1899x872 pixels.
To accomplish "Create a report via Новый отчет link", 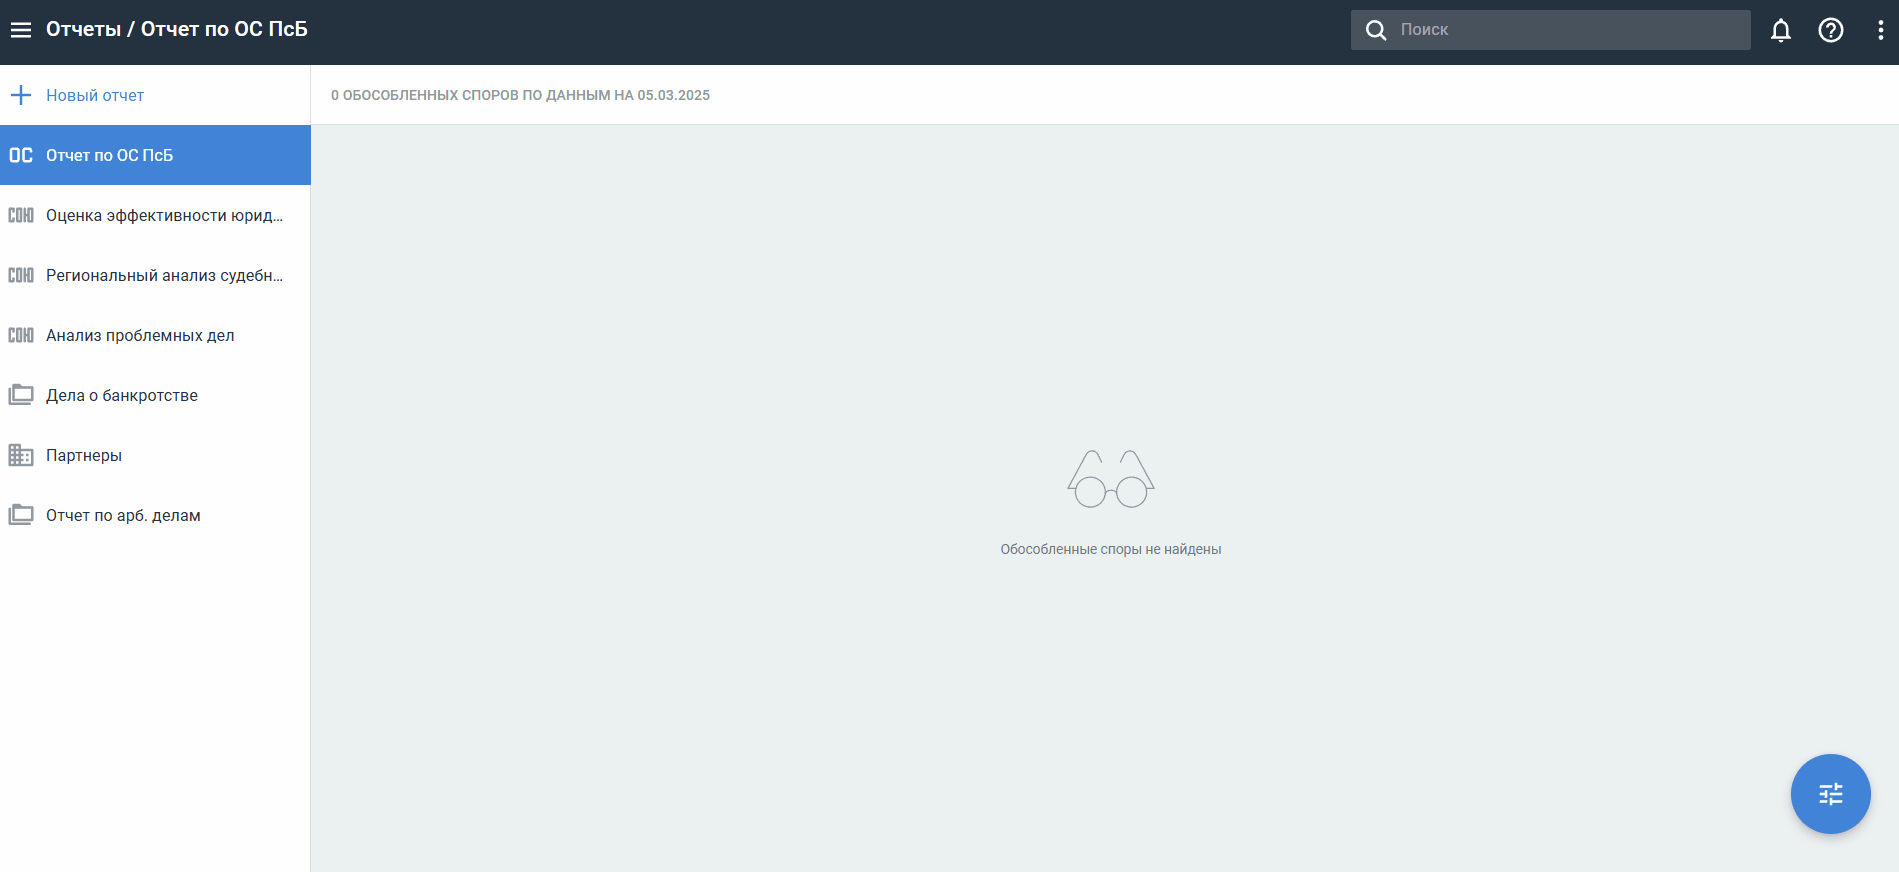I will [x=95, y=95].
